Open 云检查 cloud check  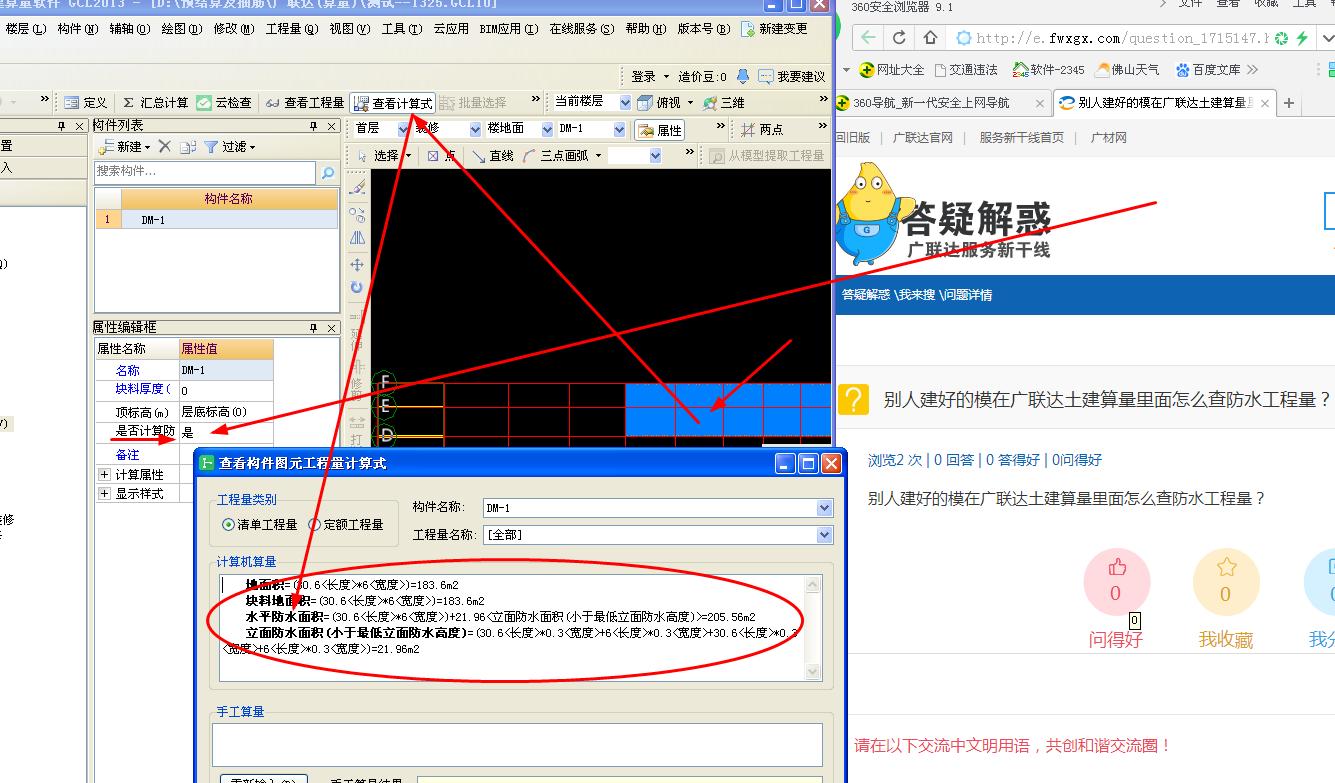224,103
